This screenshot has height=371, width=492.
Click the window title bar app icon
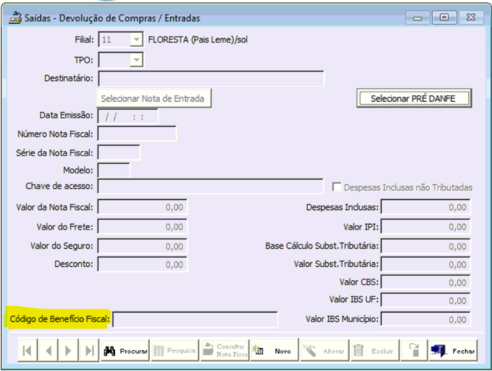pyautogui.click(x=15, y=18)
